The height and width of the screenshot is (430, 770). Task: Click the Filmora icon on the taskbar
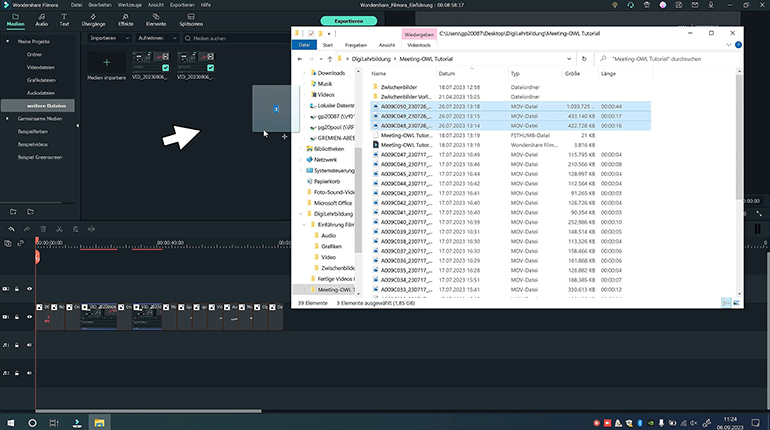[x=77, y=423]
